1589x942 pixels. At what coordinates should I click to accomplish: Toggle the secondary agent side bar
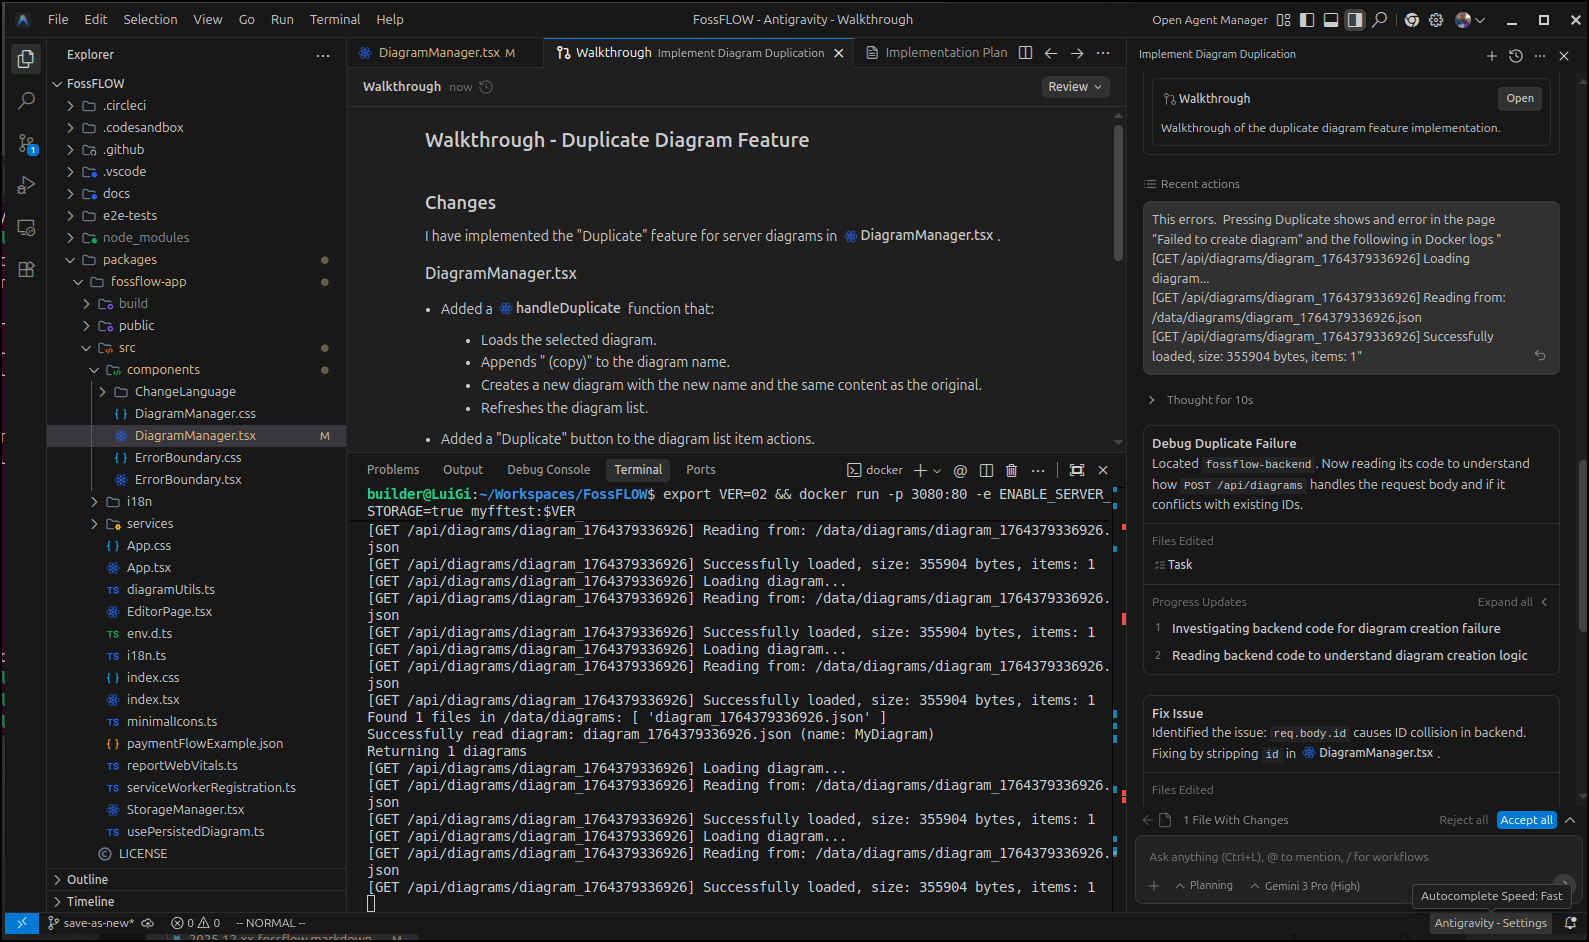1355,20
